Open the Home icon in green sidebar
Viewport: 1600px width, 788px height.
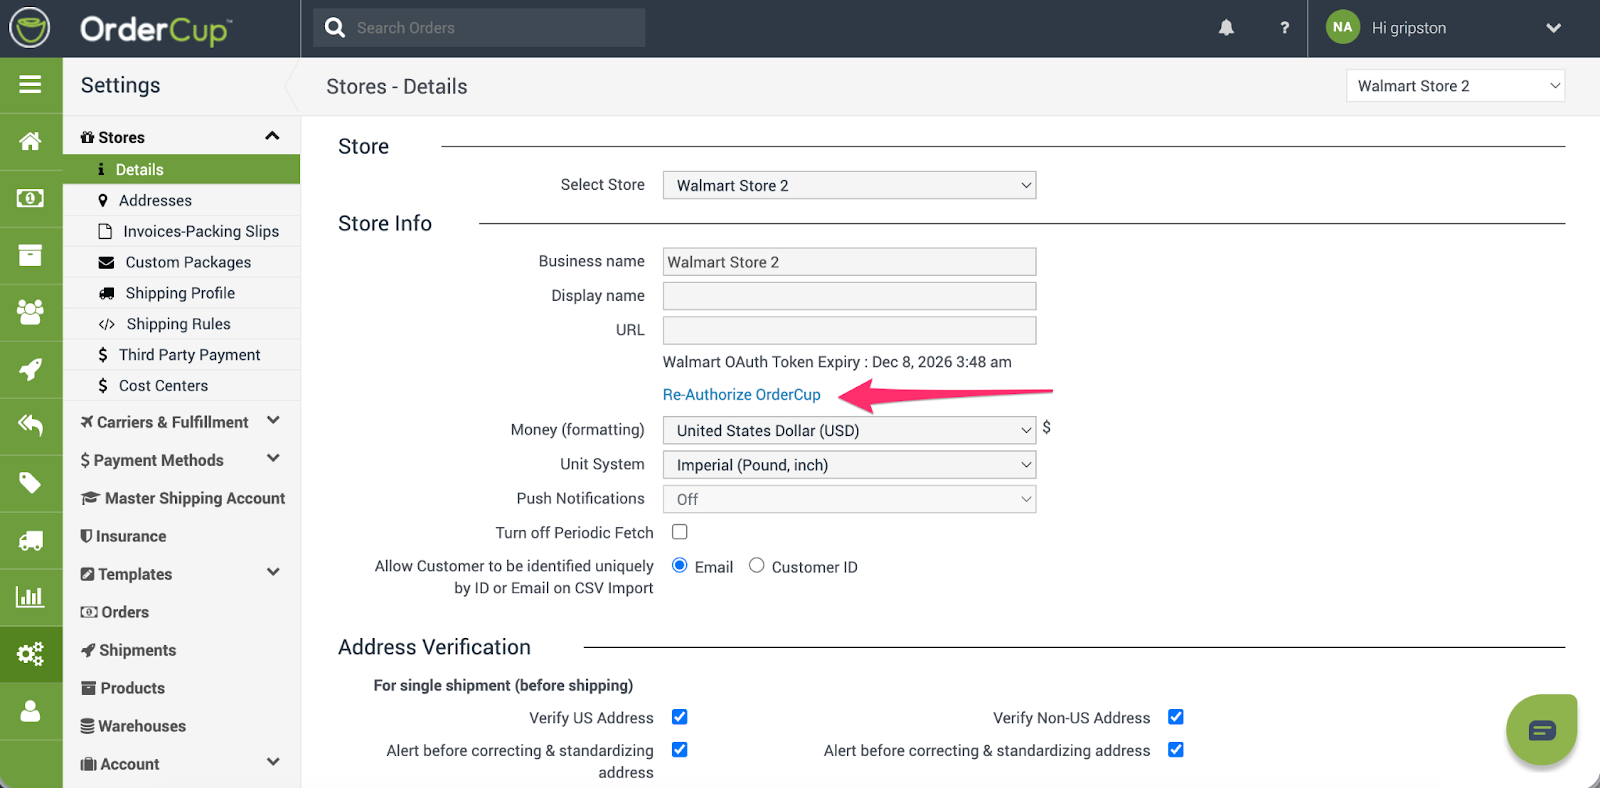tap(30, 141)
